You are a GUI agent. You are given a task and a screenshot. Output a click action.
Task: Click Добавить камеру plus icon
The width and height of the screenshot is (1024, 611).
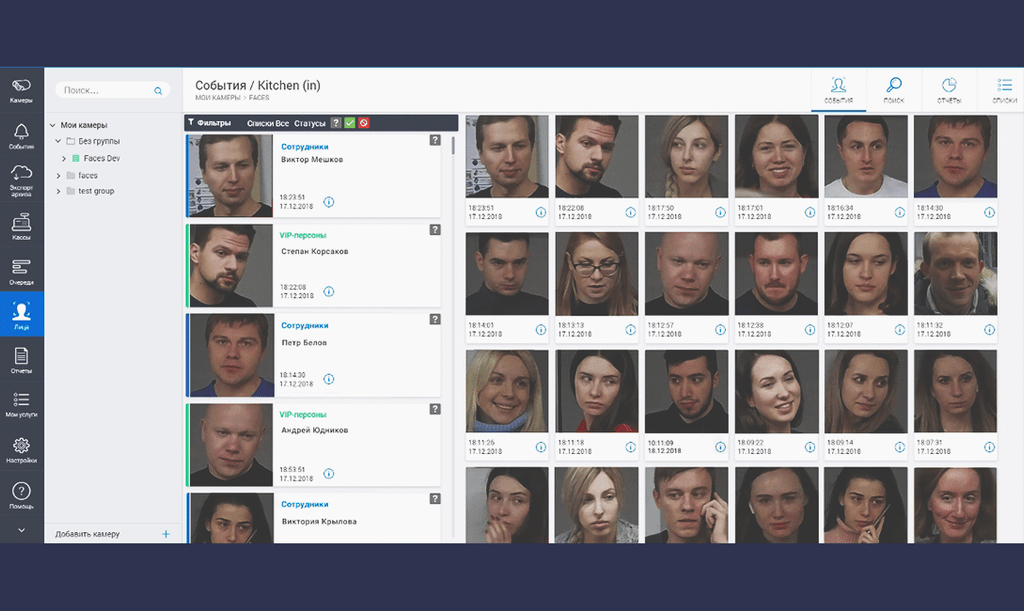[166, 534]
